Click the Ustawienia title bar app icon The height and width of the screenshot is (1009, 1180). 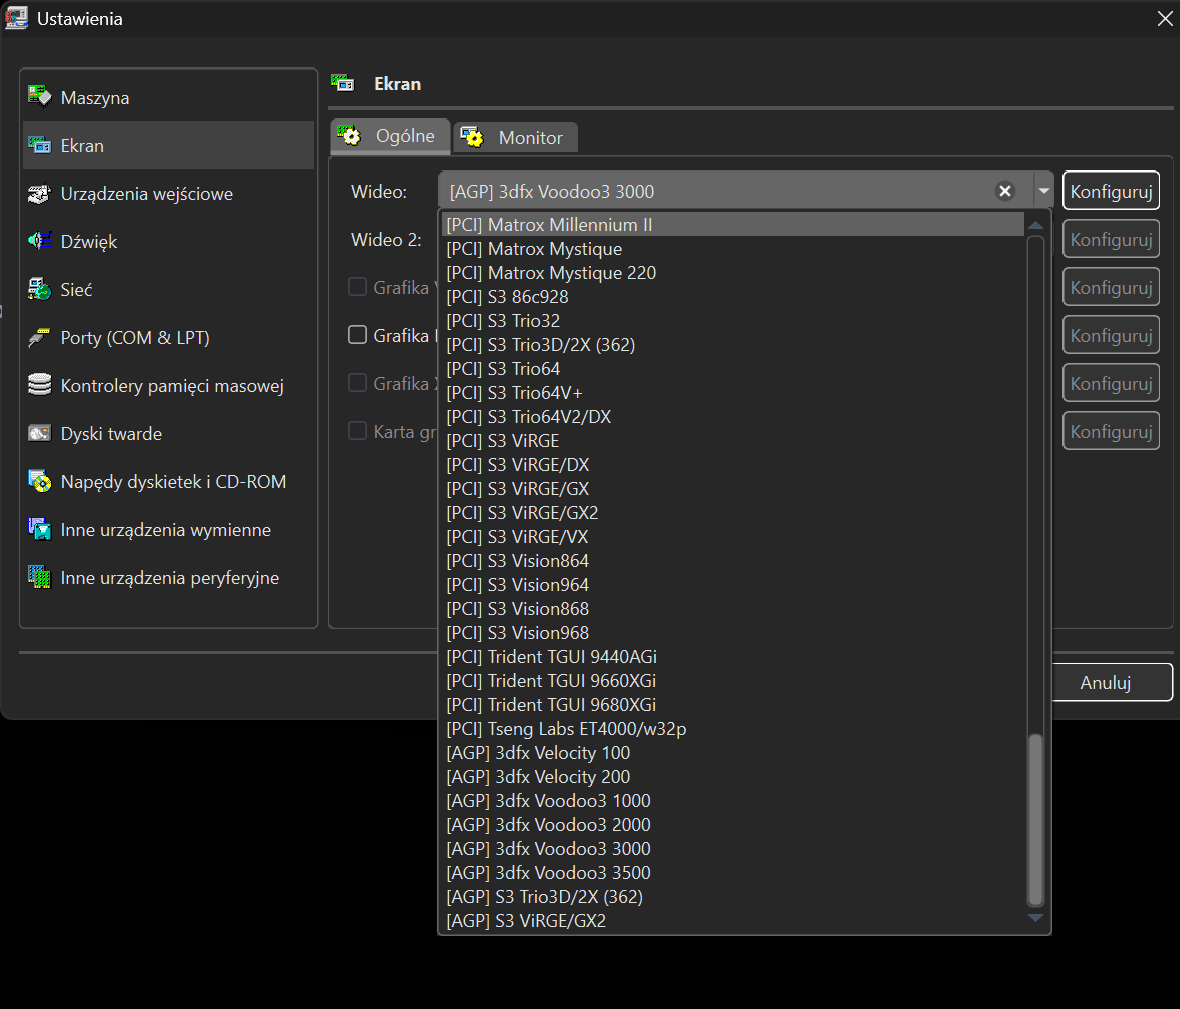click(x=17, y=18)
